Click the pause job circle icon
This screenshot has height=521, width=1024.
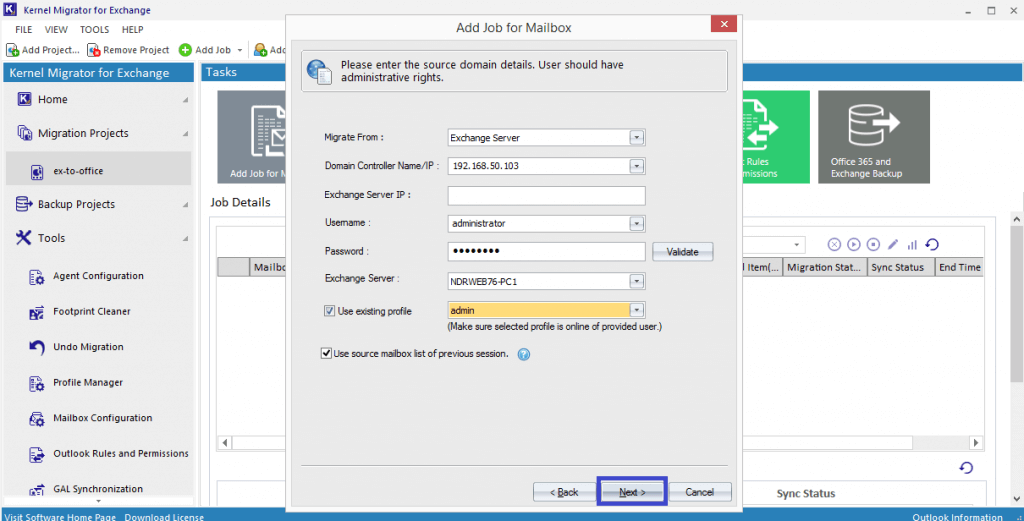point(873,244)
